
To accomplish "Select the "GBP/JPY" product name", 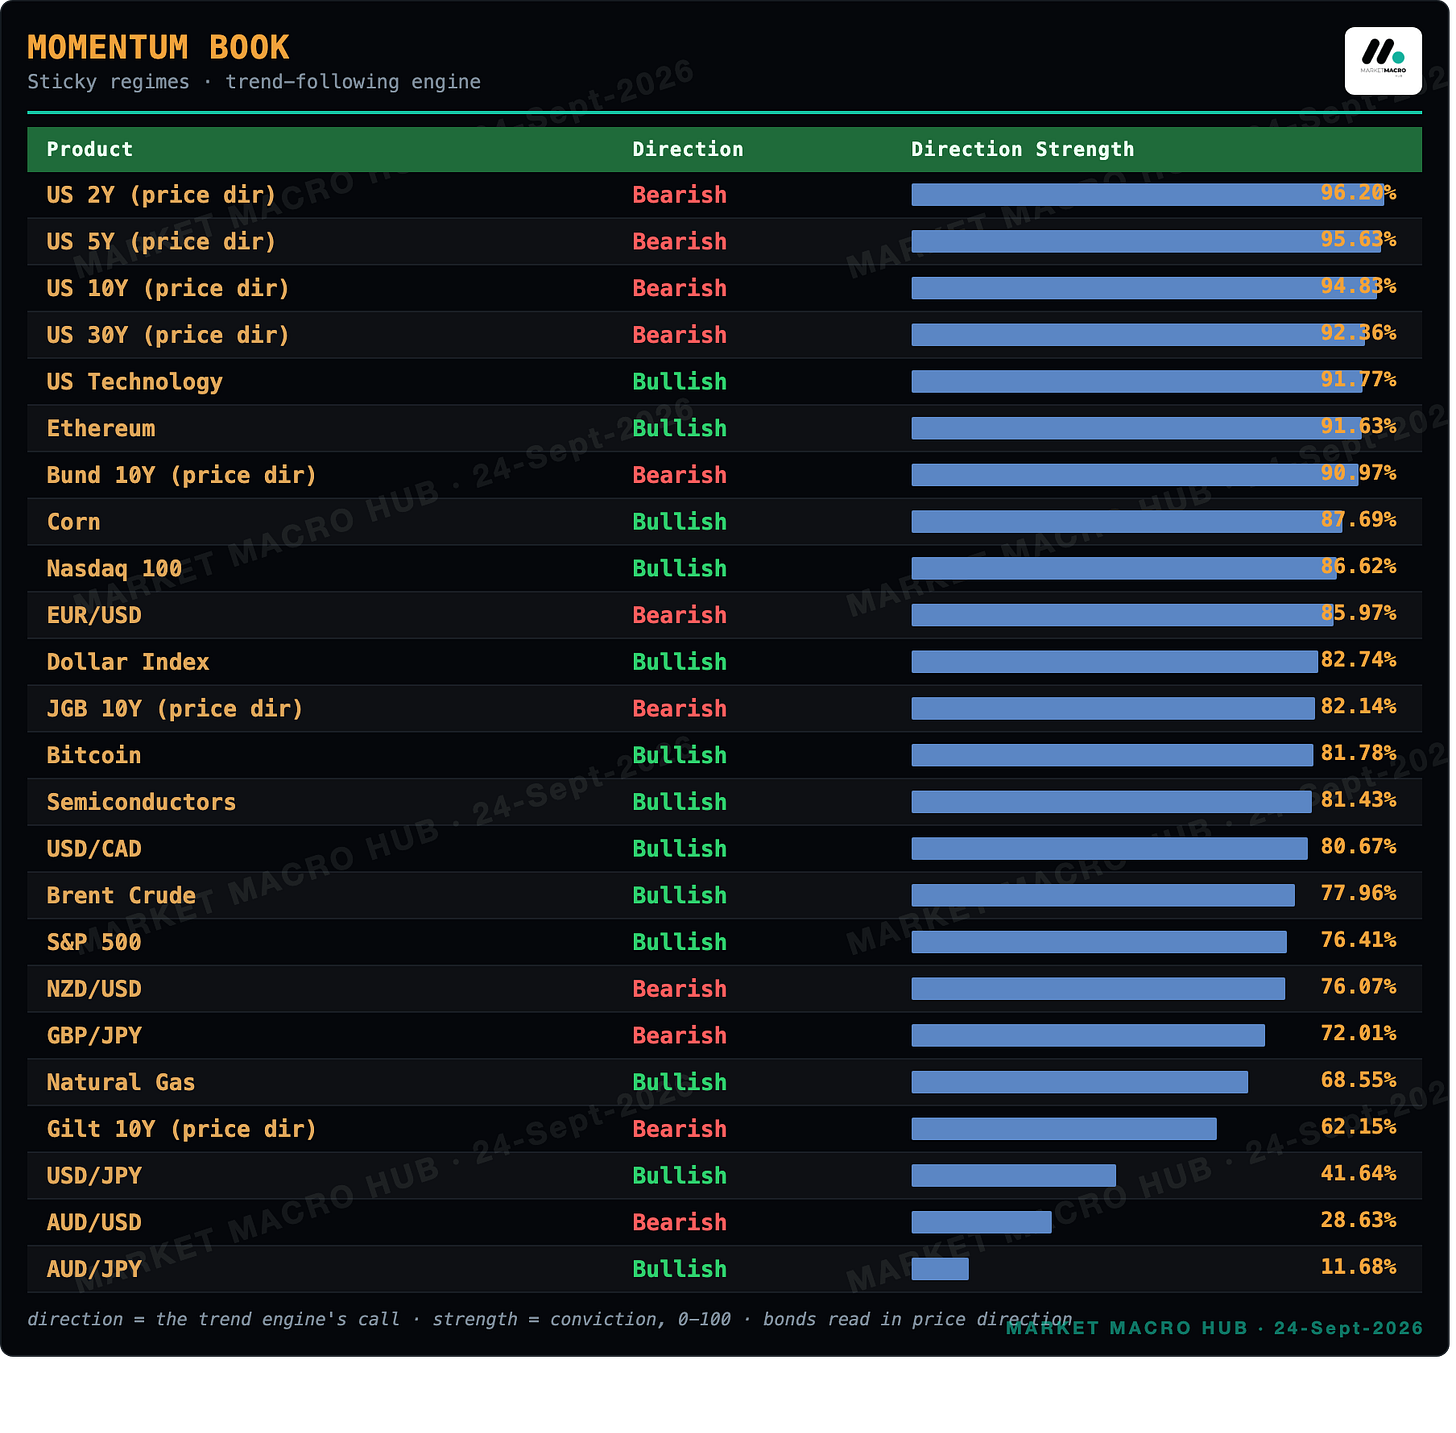I will 94,1035.
